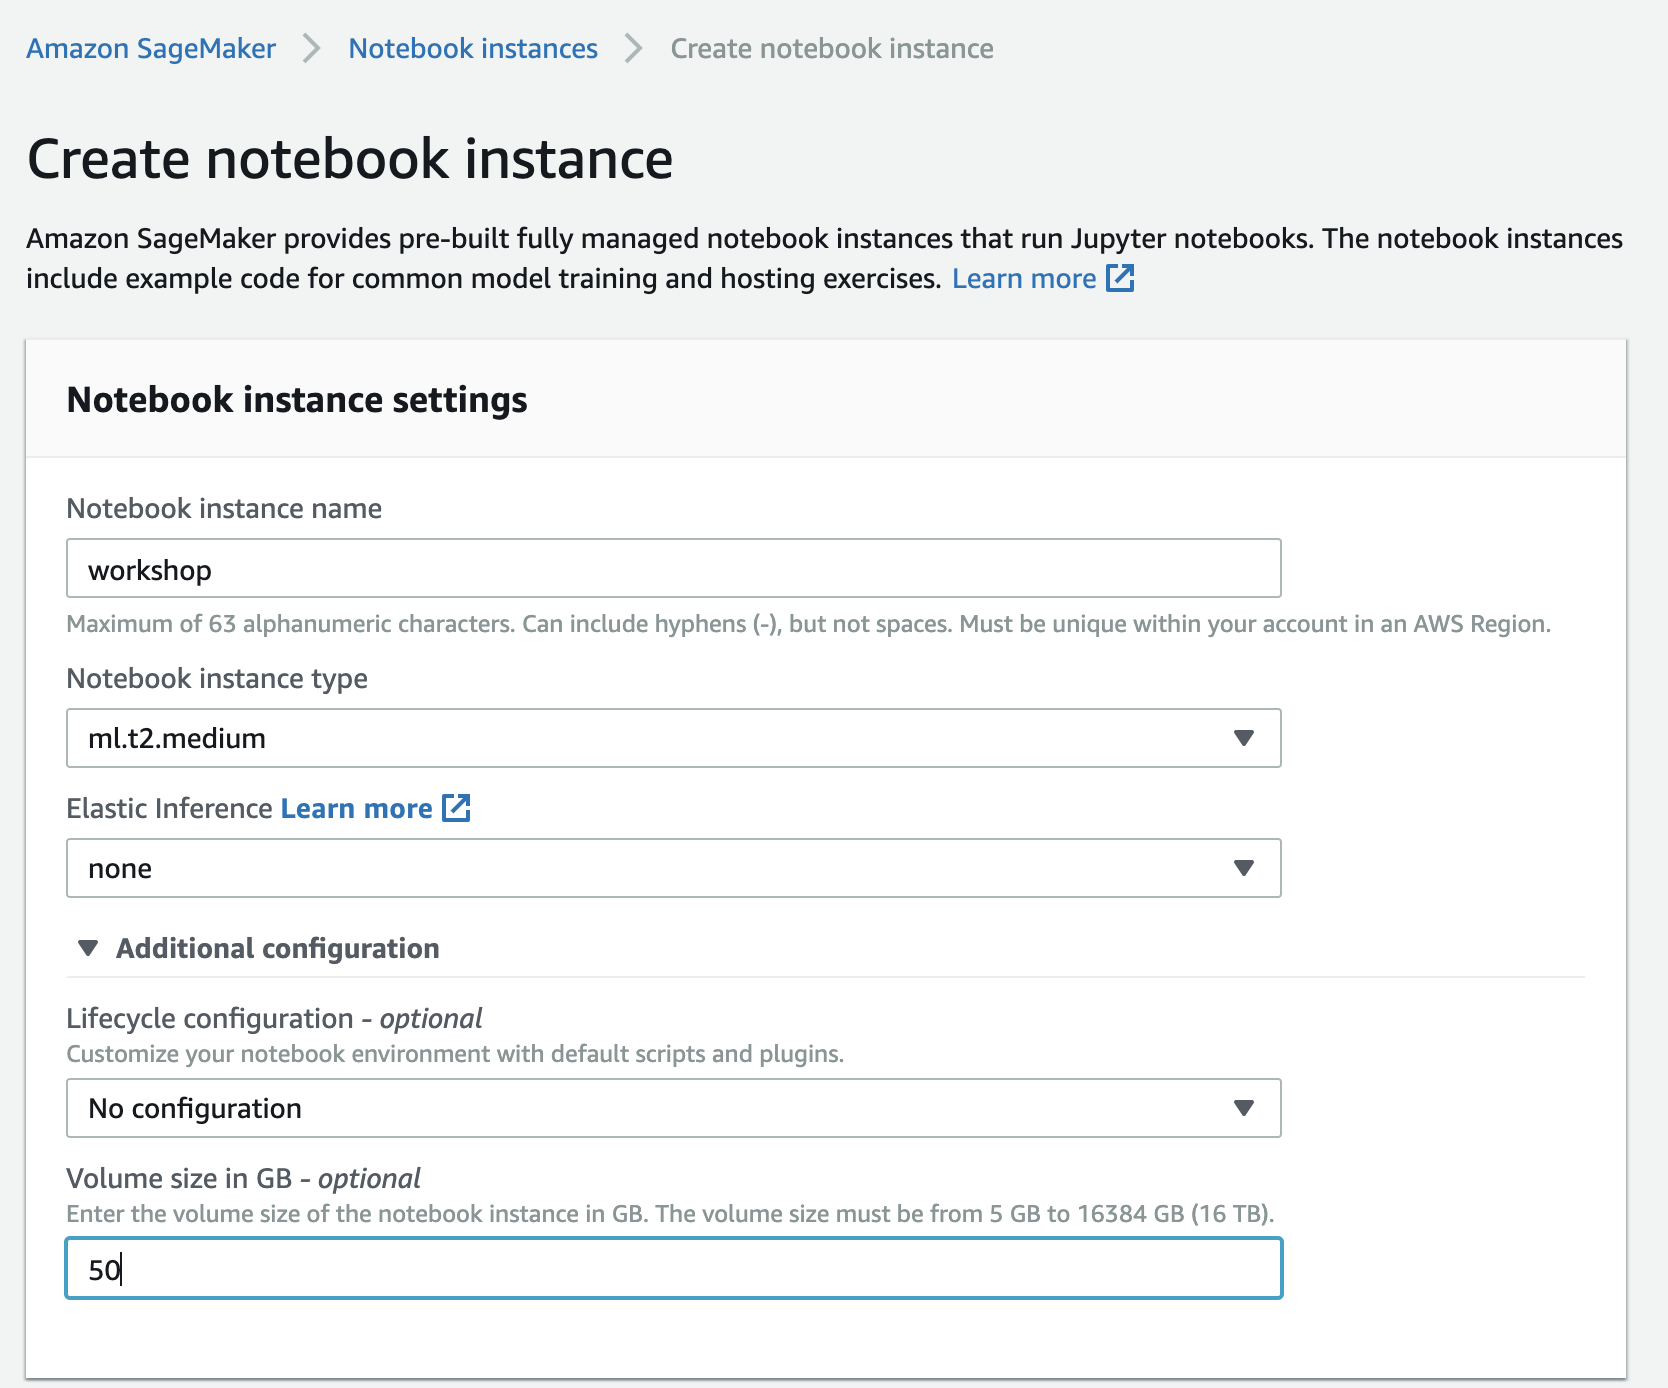The height and width of the screenshot is (1388, 1668).
Task: Open Elastic Inference Learn more link
Action: 356,808
